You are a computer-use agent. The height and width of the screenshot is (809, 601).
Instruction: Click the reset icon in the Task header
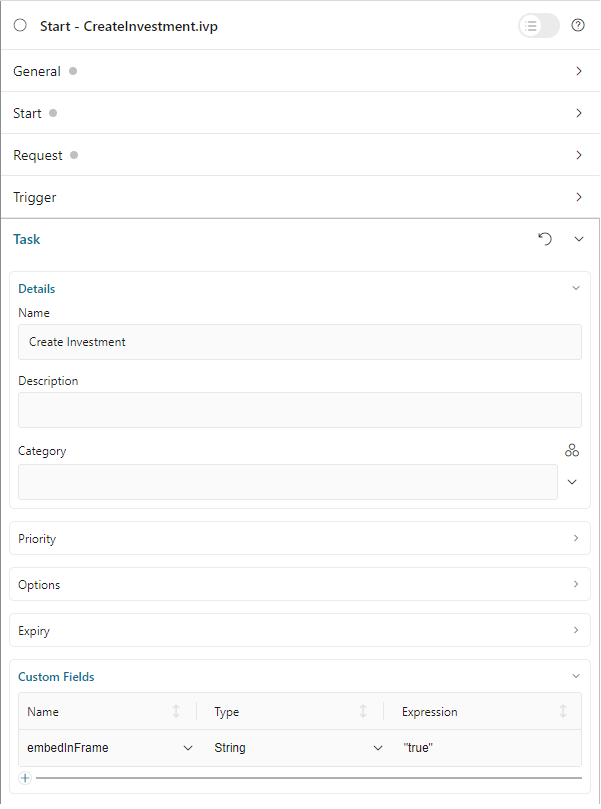point(544,239)
